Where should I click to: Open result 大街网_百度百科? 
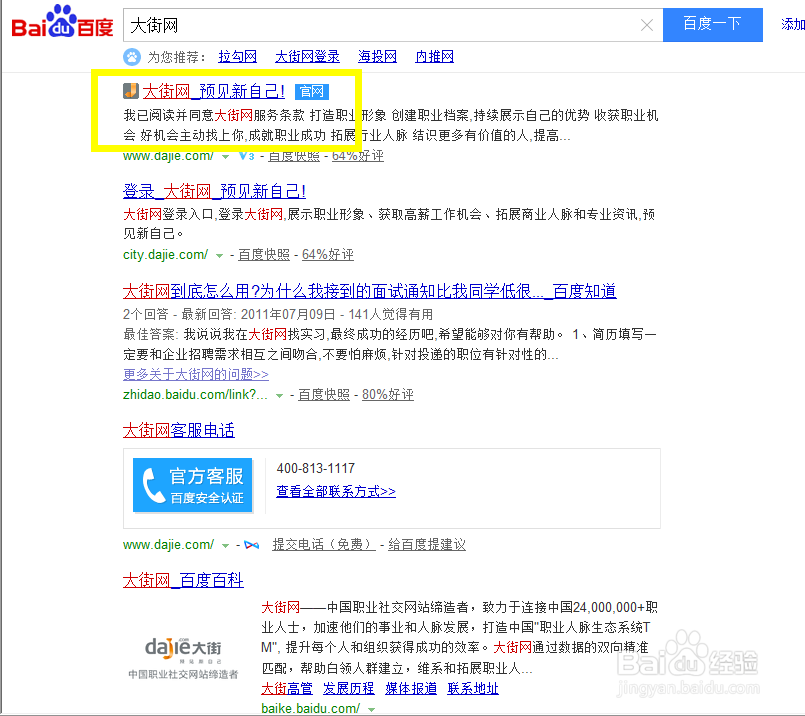tap(183, 580)
